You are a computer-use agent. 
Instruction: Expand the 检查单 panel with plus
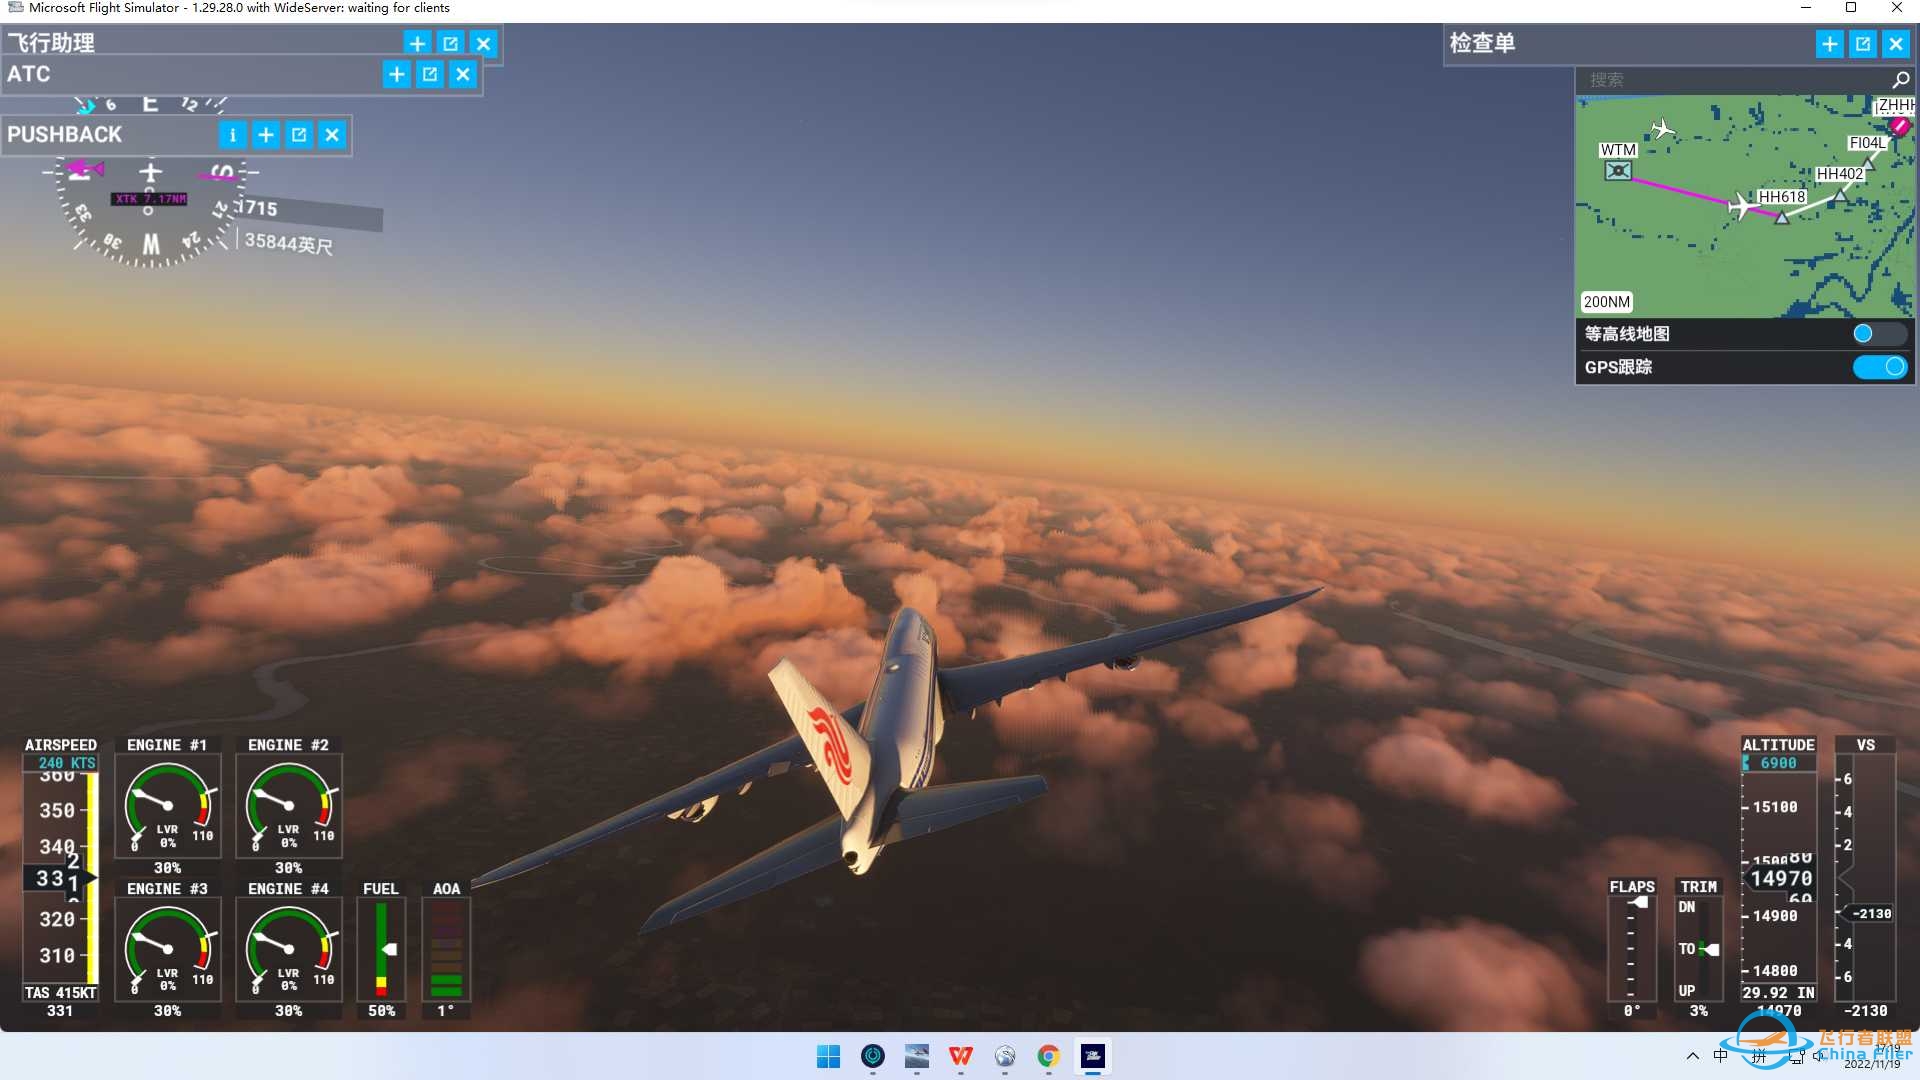click(1829, 44)
